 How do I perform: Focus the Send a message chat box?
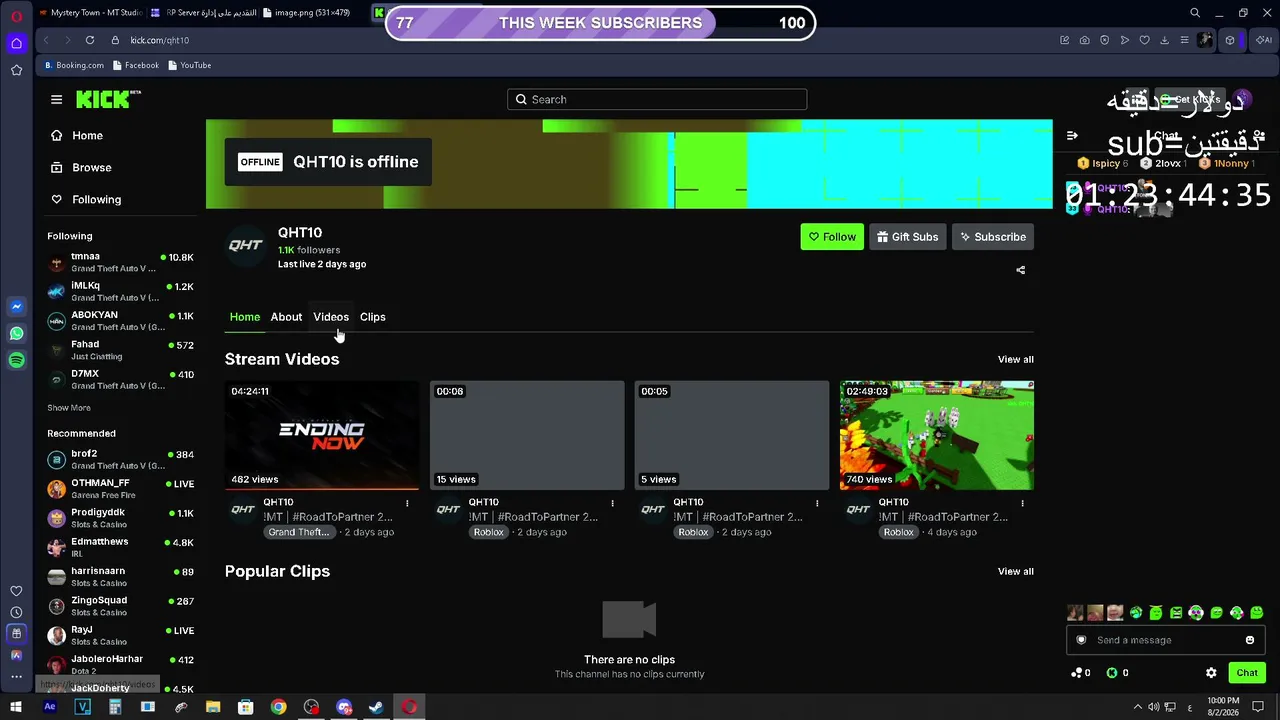(x=1166, y=640)
